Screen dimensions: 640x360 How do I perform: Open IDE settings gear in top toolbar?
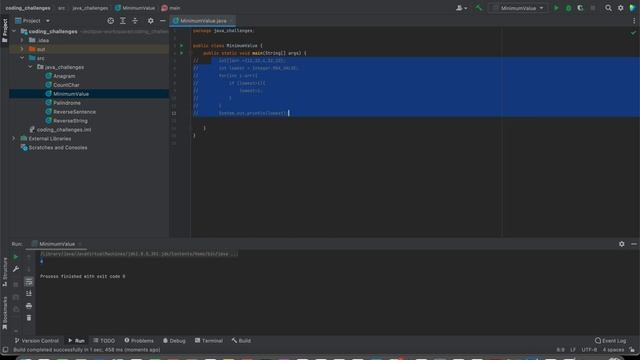click(620, 8)
